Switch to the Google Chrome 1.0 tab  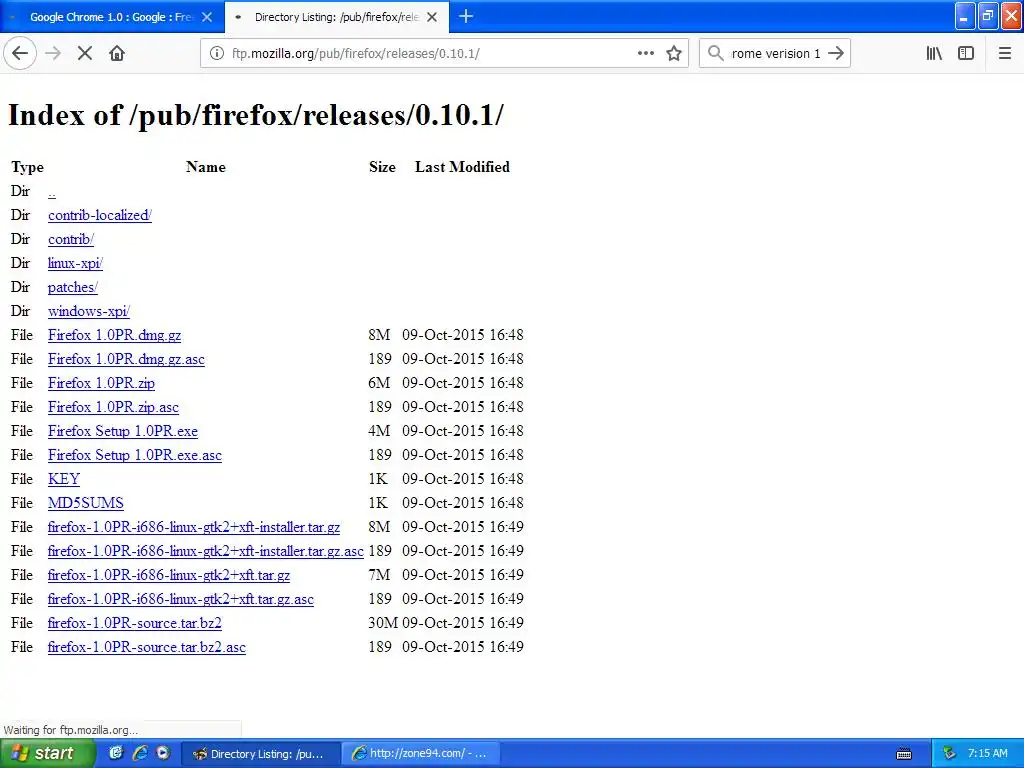(112, 17)
